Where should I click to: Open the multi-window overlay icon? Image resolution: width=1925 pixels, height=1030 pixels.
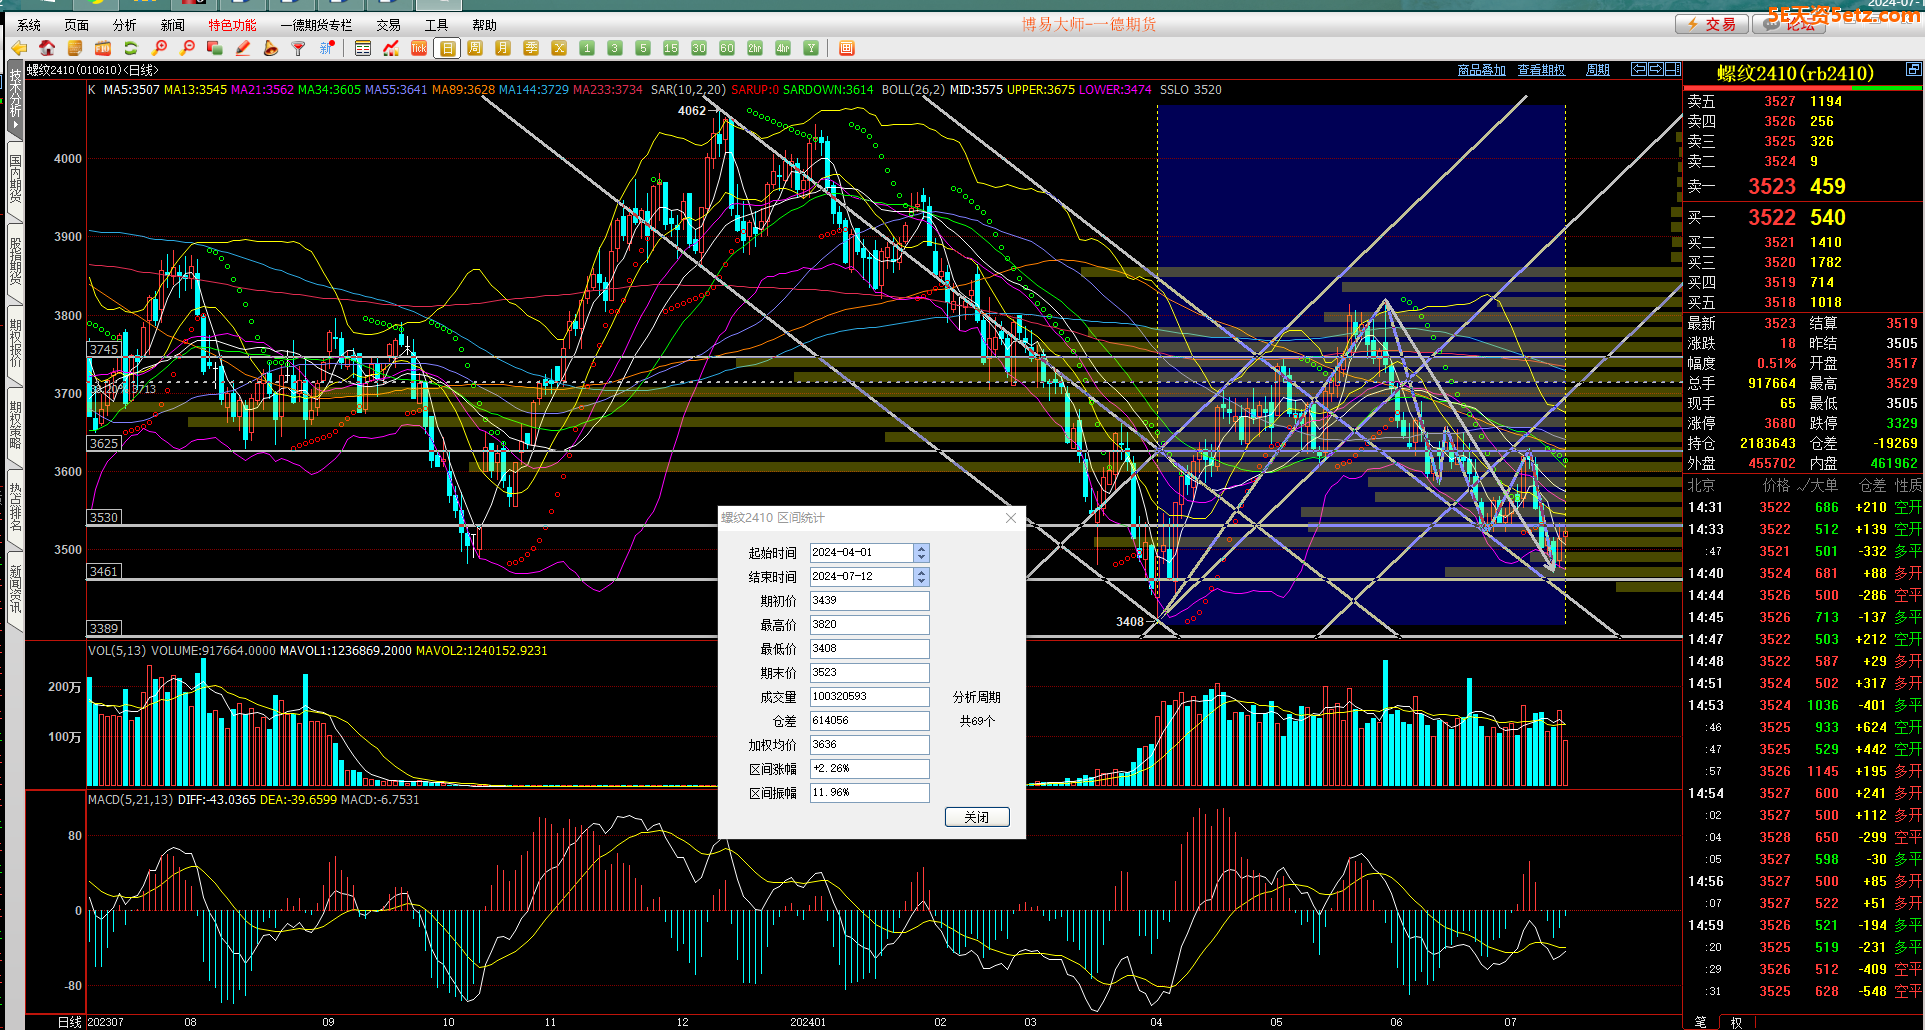pyautogui.click(x=214, y=48)
